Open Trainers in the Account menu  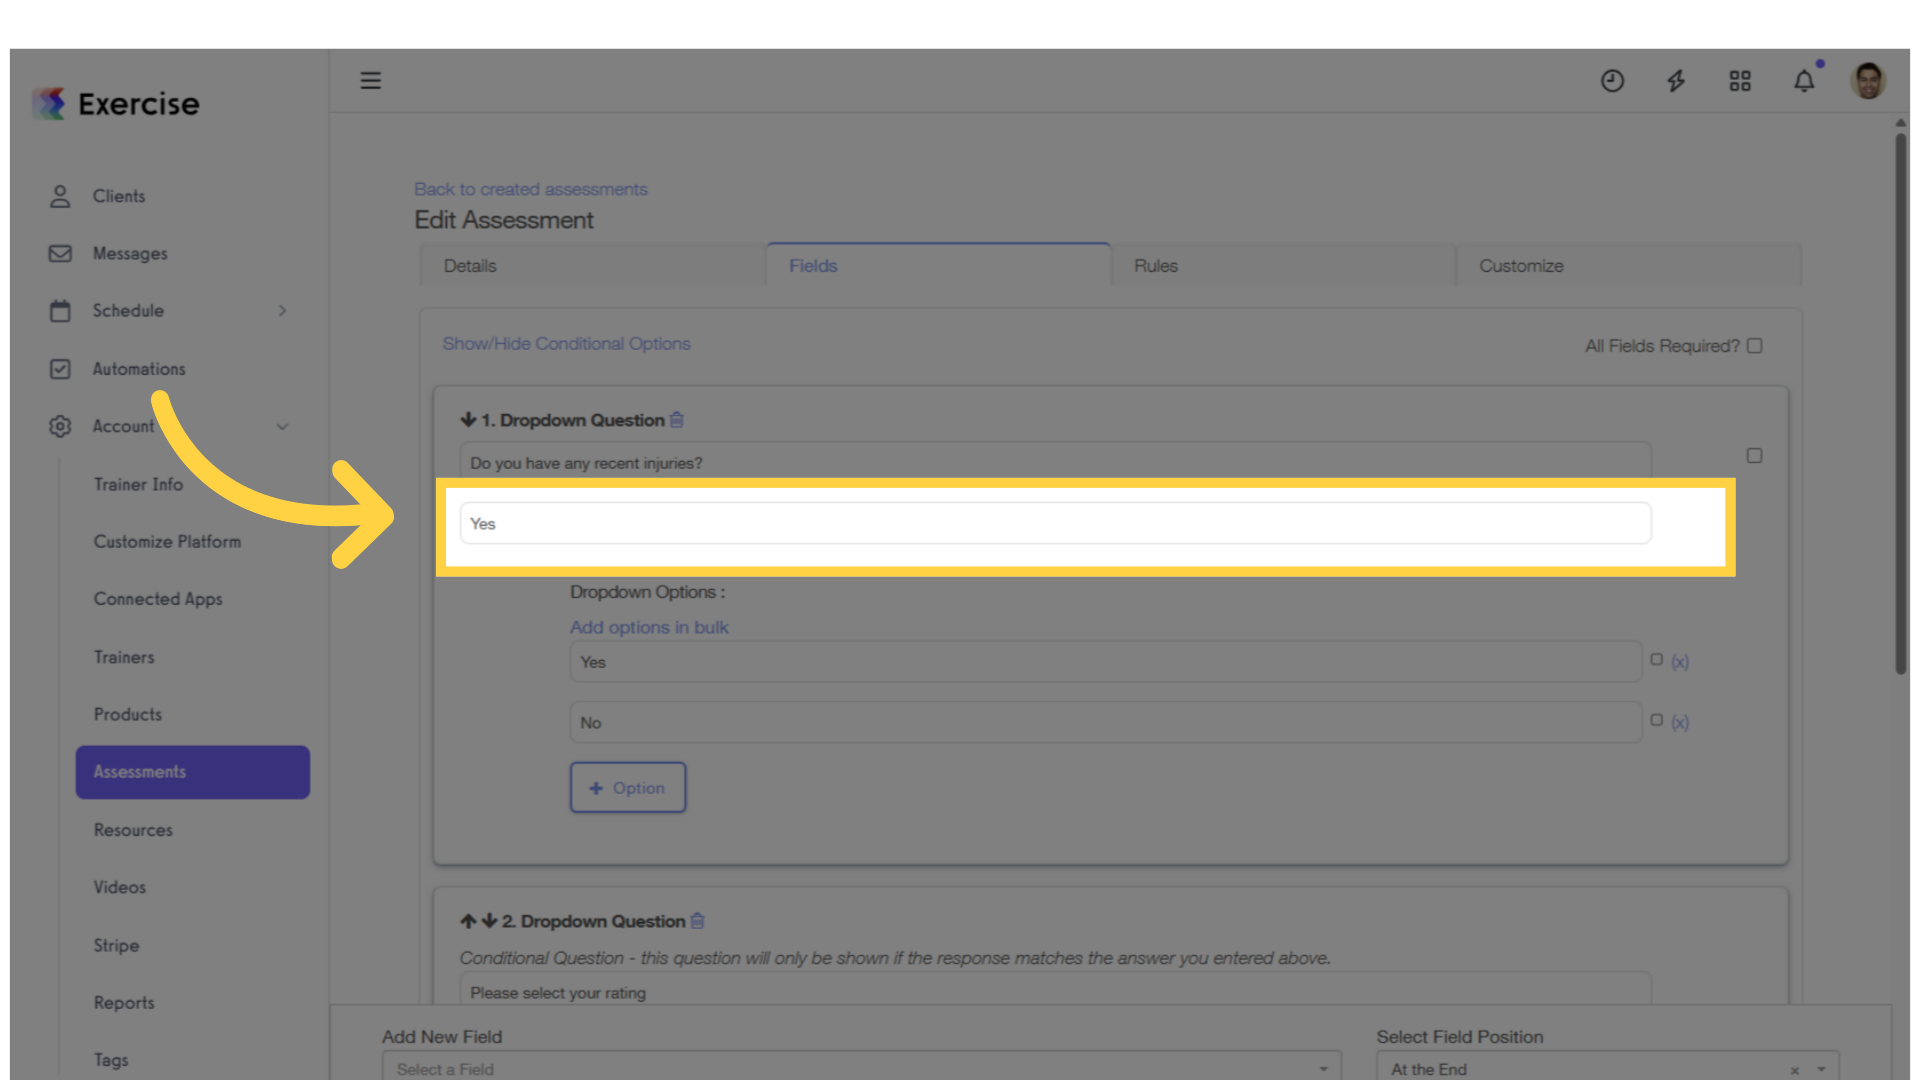(124, 657)
